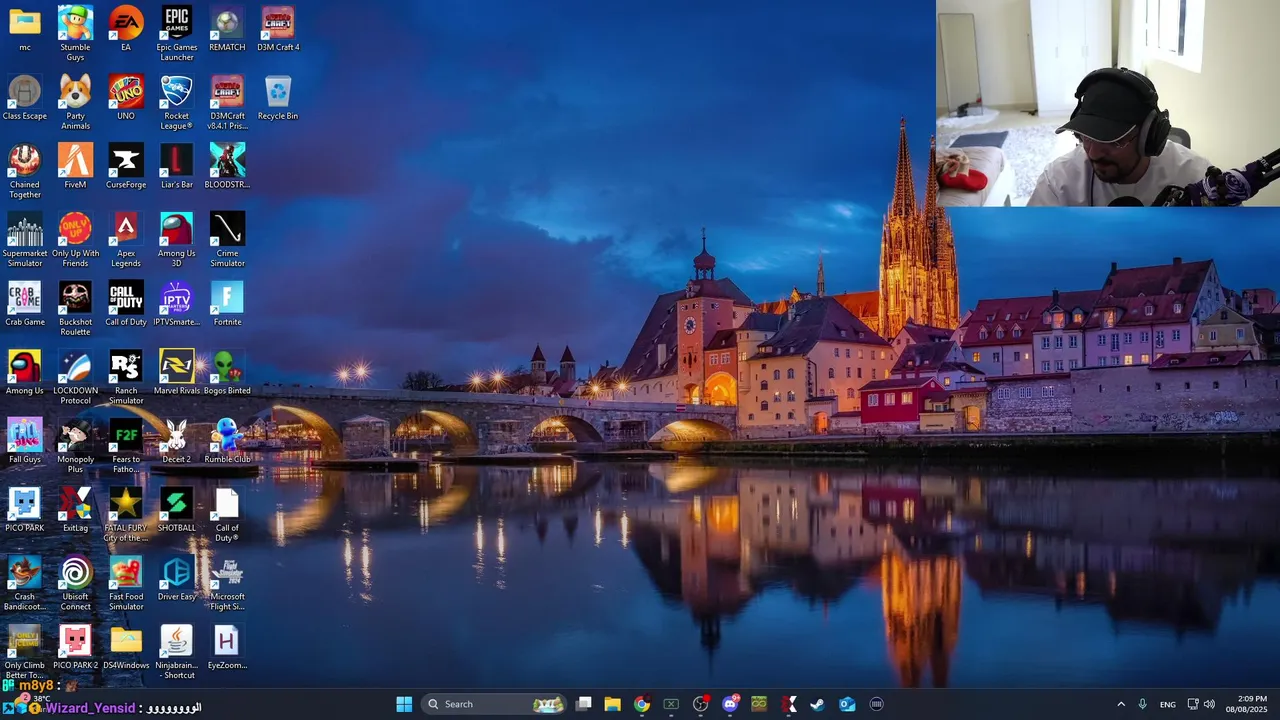Screen dimensions: 1280x720
Task: Select the Ranch Simulator icon
Action: pos(126,377)
